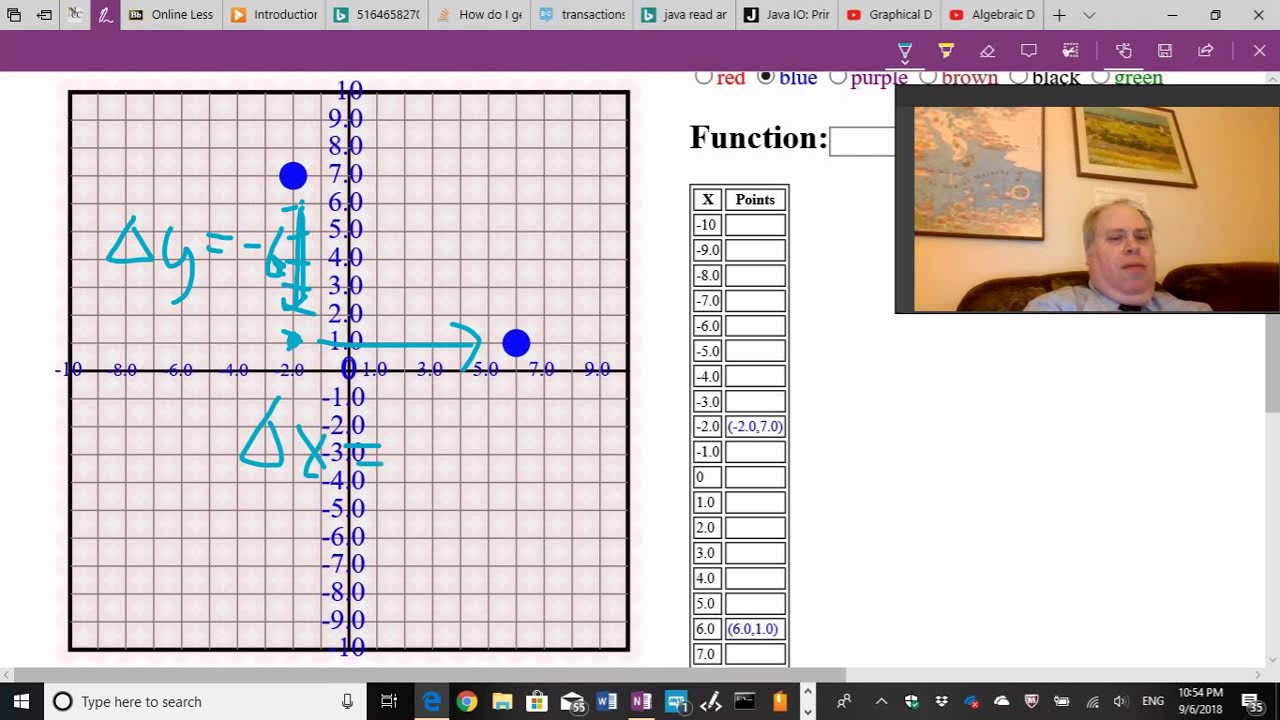Activate the clip tool in web notes
This screenshot has width=1280, height=720.
pos(1070,51)
